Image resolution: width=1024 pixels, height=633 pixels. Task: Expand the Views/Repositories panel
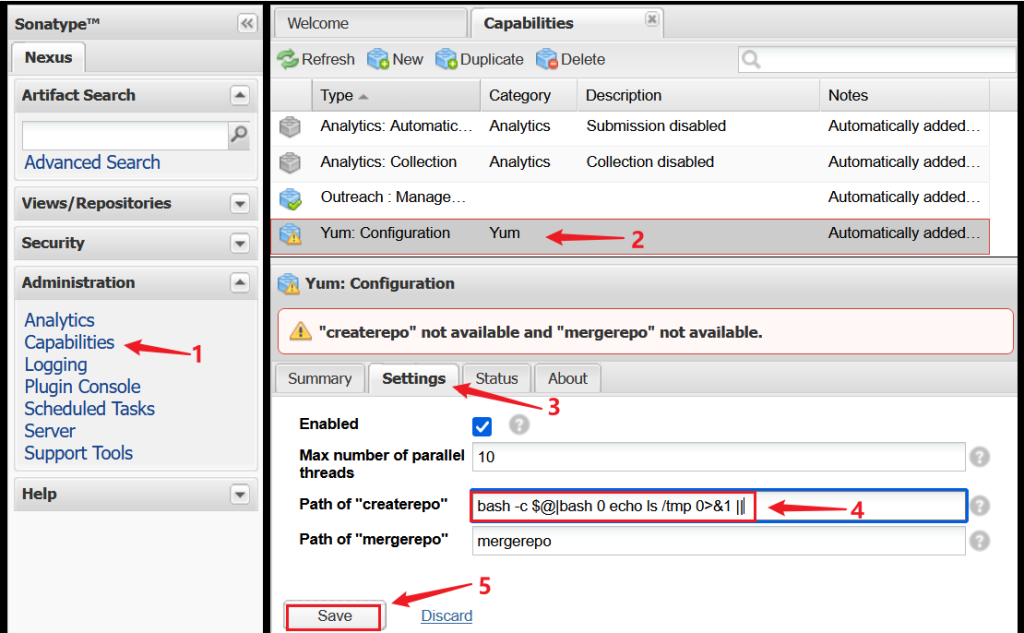point(240,204)
